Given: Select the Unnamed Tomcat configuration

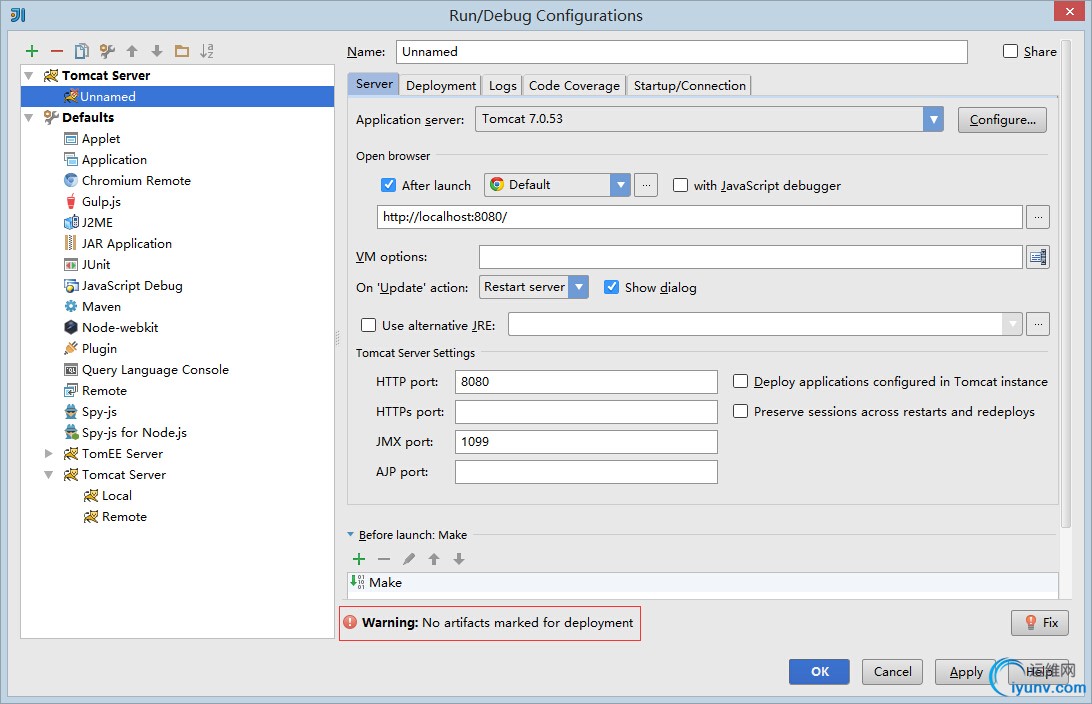Looking at the screenshot, I should [x=178, y=96].
